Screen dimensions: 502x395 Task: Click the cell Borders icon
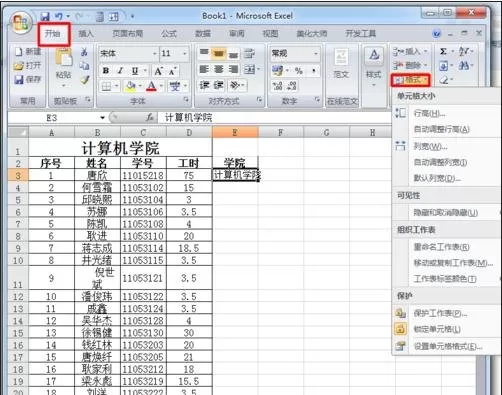coord(106,87)
